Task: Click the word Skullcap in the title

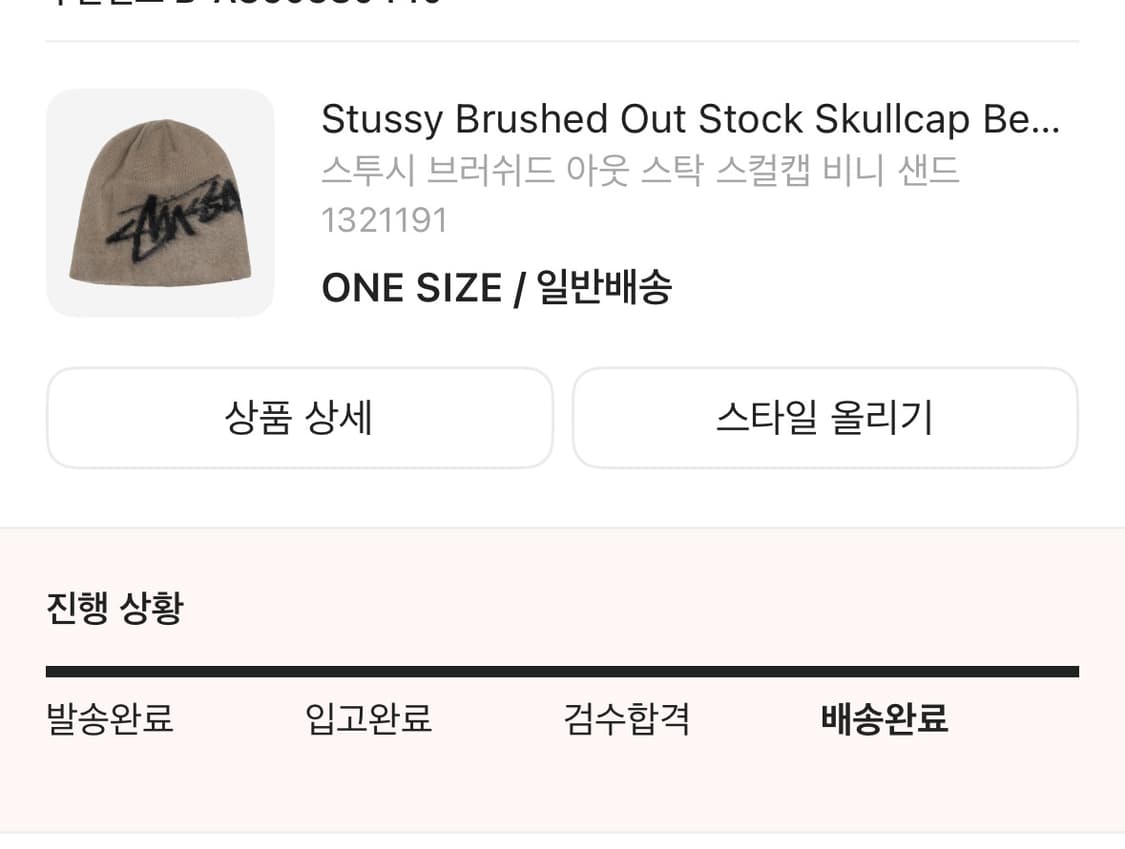Action: [x=892, y=120]
